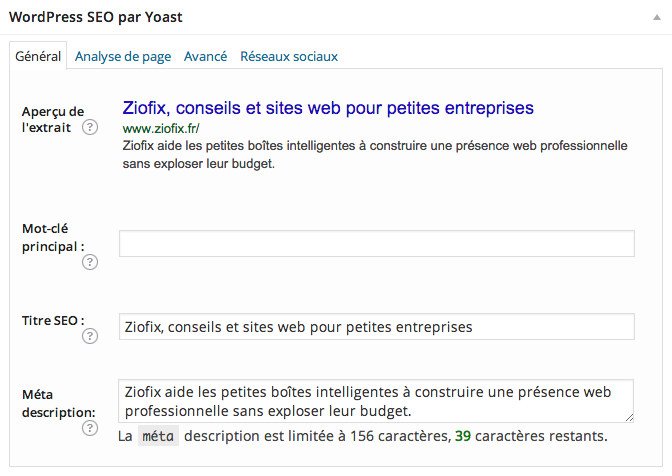Click the Titre SEO label
This screenshot has width=672, height=476.
[x=53, y=320]
